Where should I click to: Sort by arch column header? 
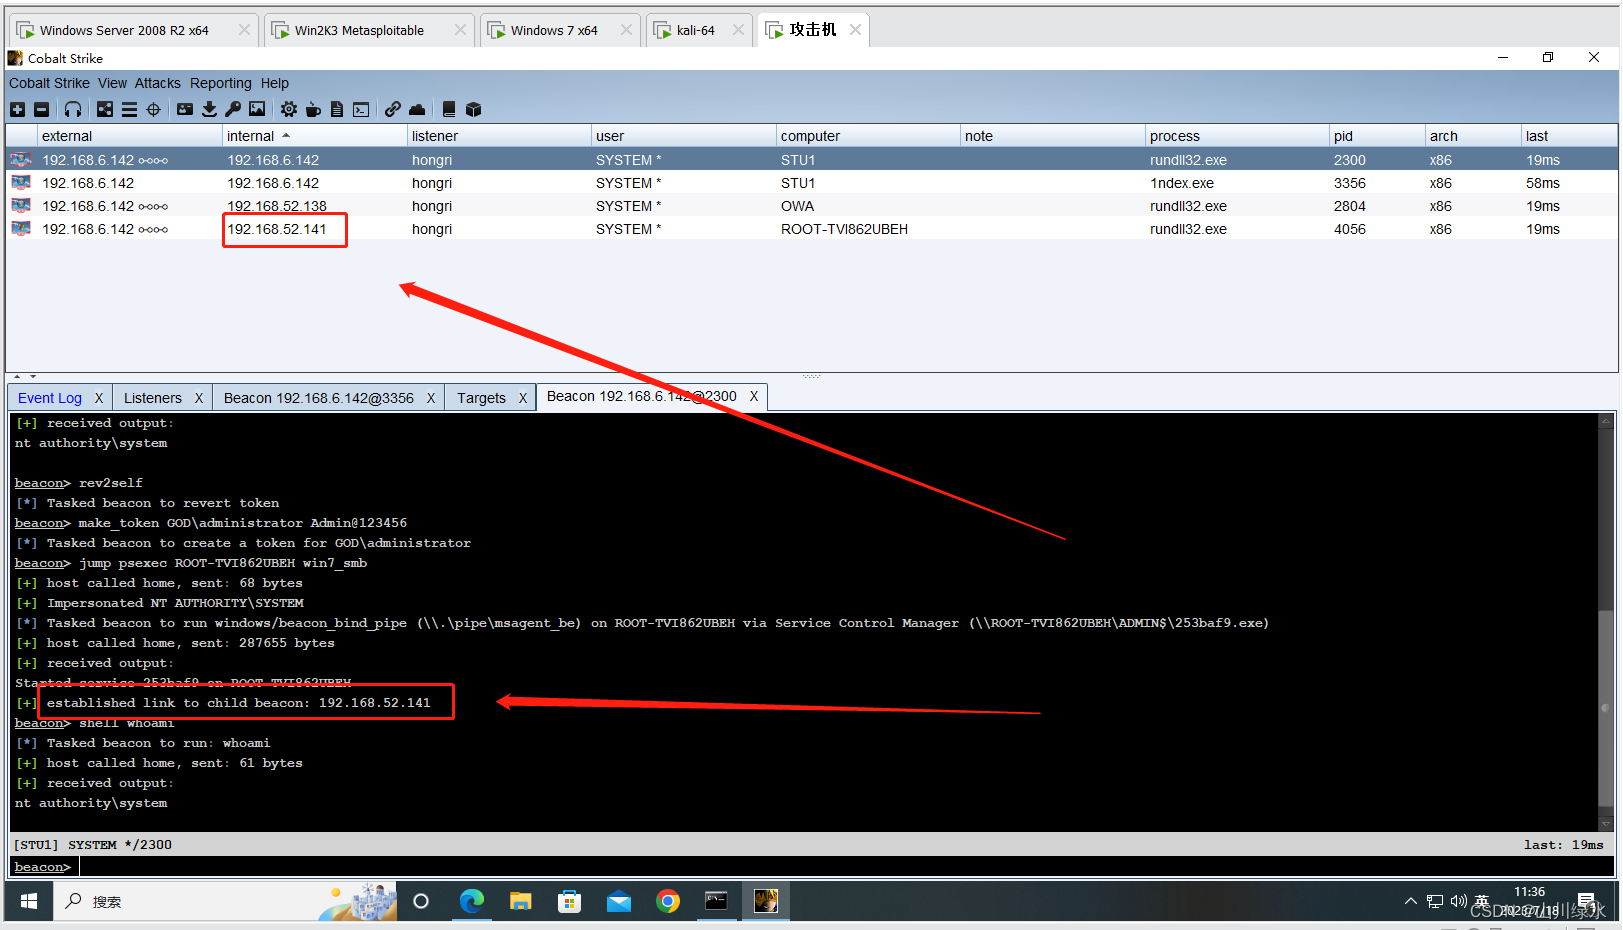pos(1474,136)
